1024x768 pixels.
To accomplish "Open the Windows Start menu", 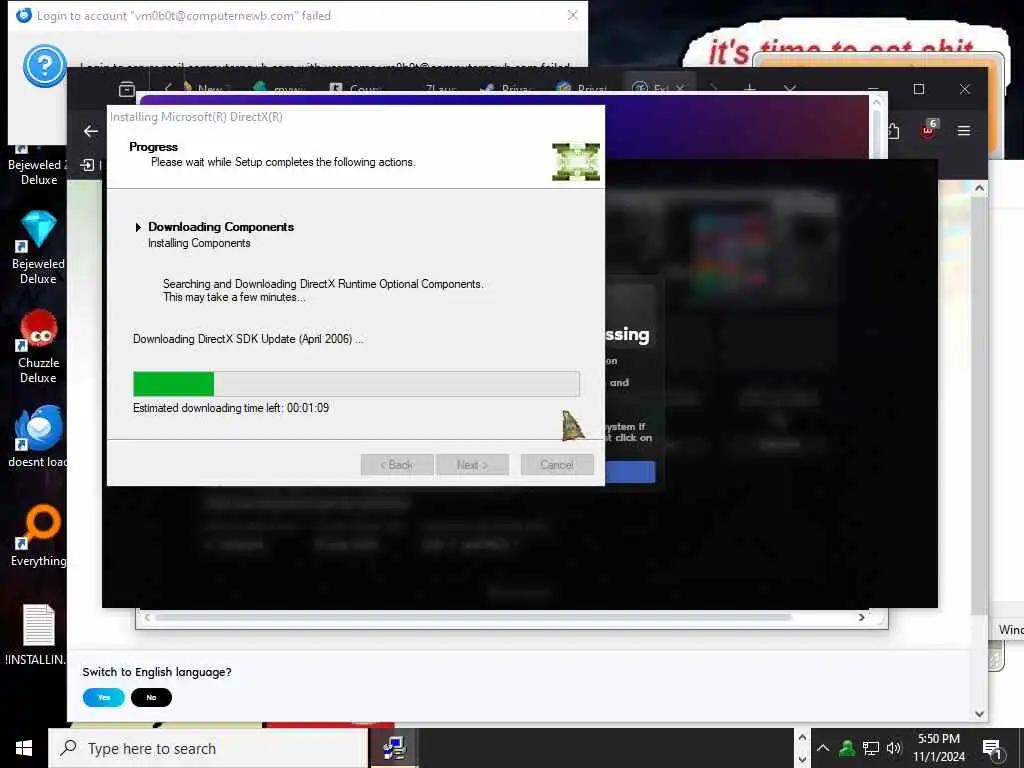I will (24, 748).
